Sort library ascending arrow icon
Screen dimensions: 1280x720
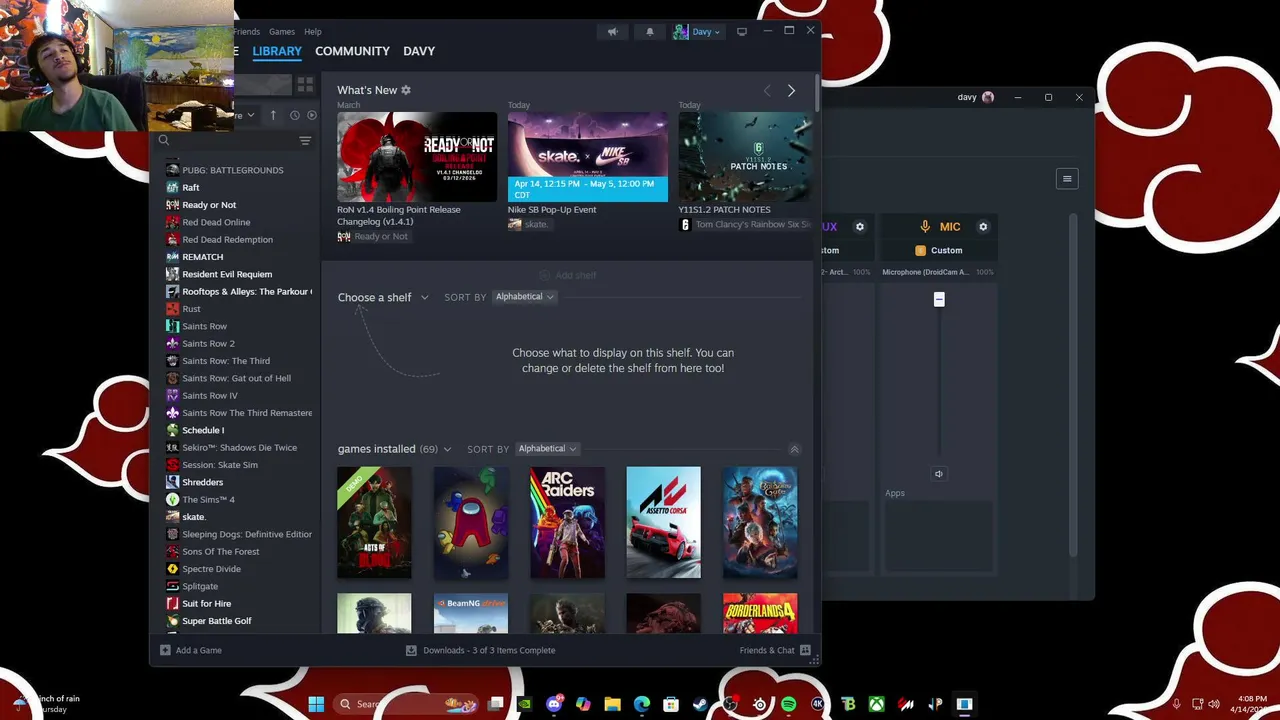(273, 115)
